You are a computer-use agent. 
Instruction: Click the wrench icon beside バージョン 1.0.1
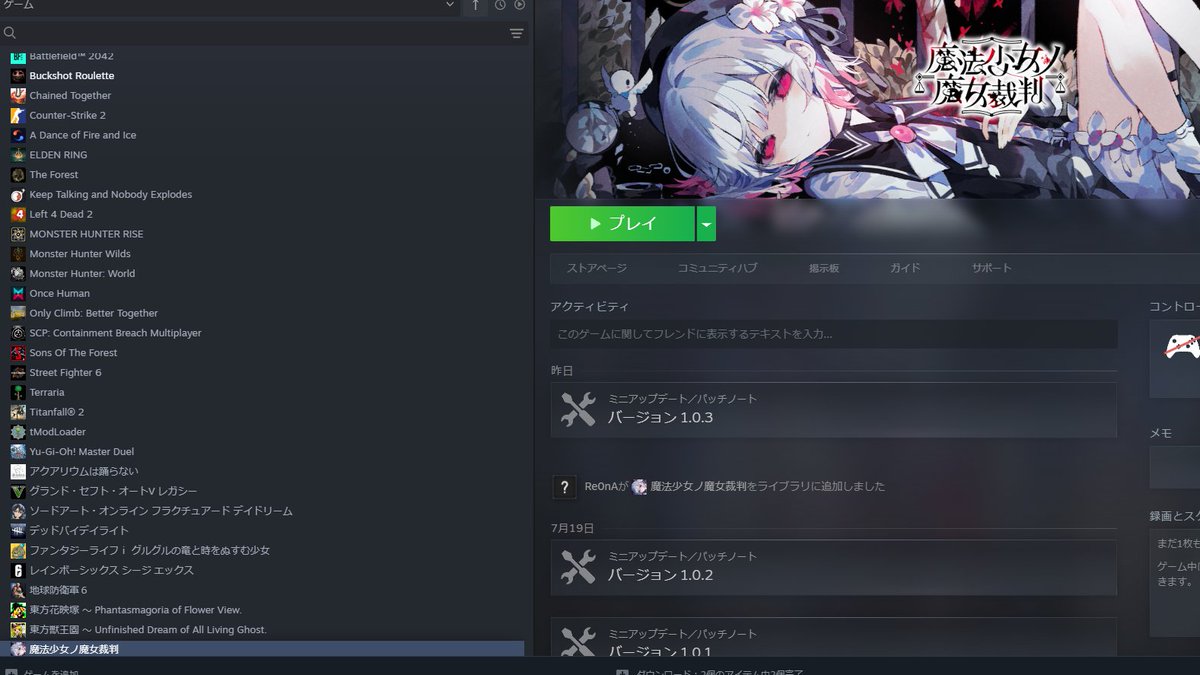point(578,641)
